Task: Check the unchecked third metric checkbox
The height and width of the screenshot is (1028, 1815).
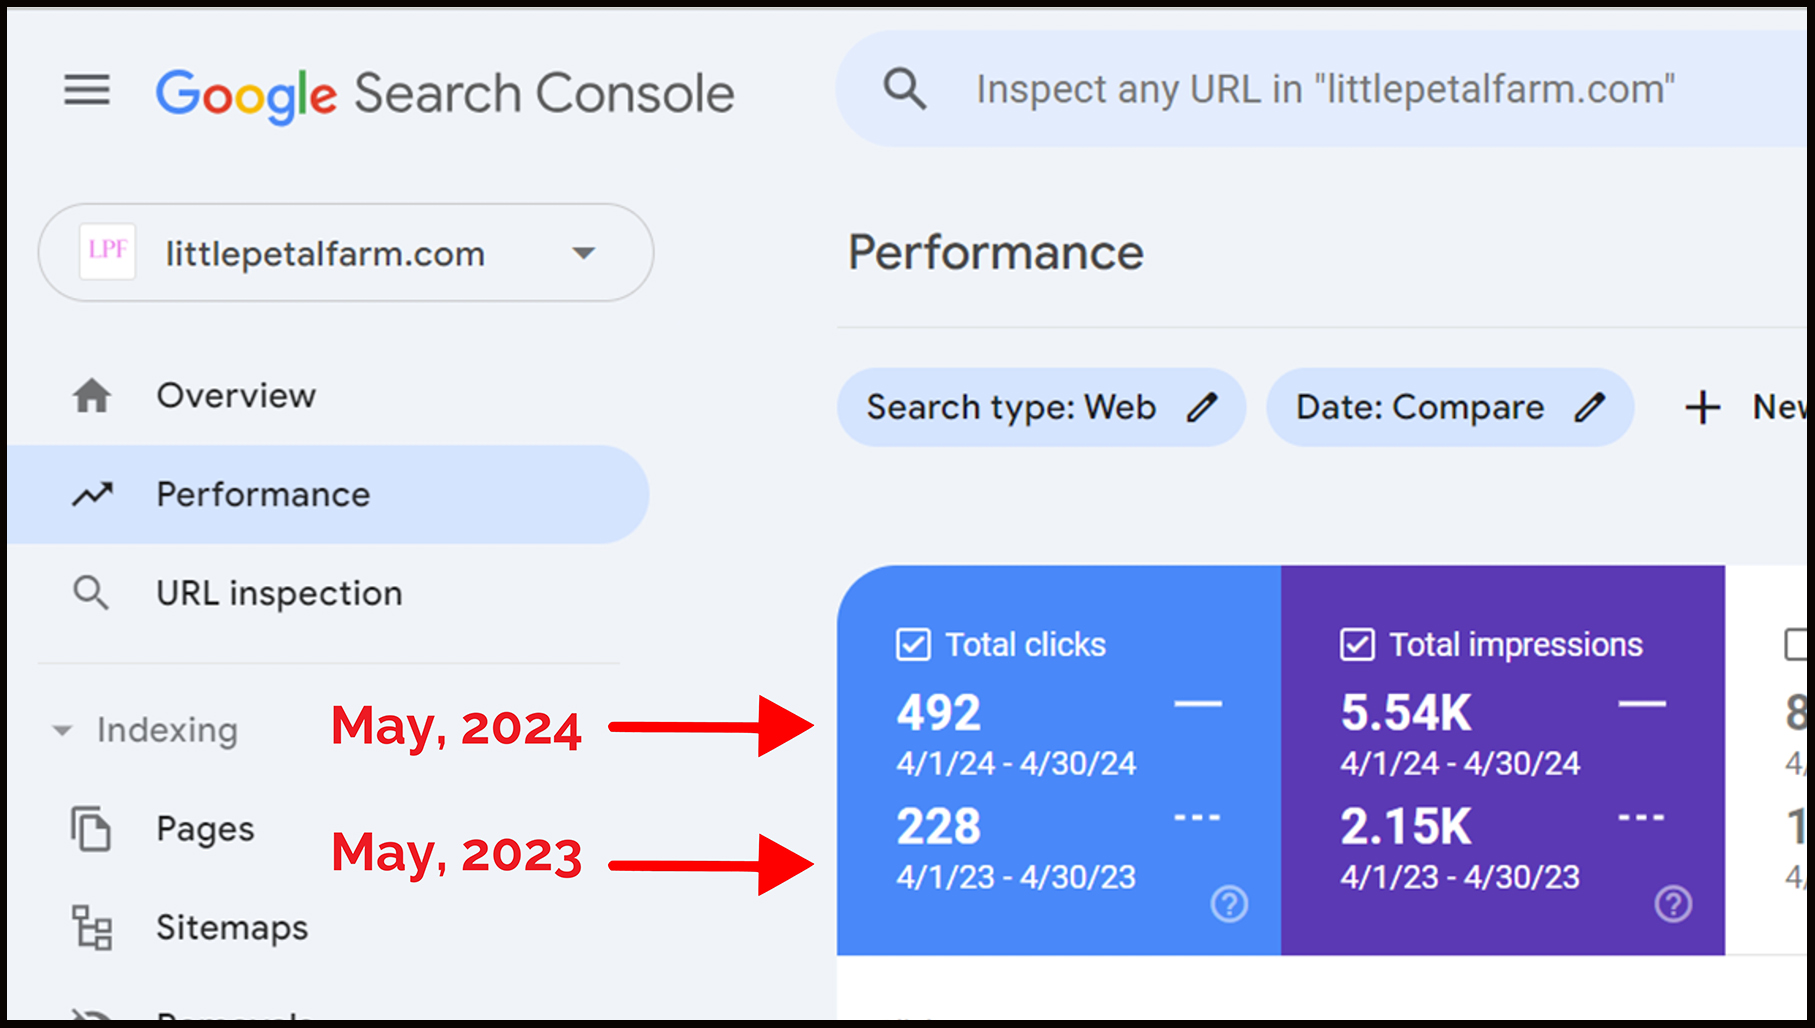Action: (x=1797, y=644)
